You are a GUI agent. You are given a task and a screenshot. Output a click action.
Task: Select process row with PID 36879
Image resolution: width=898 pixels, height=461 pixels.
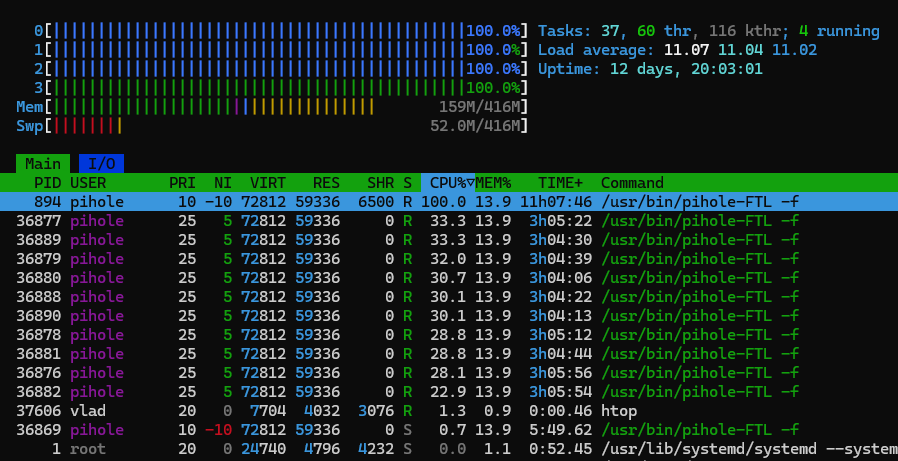[x=449, y=258]
